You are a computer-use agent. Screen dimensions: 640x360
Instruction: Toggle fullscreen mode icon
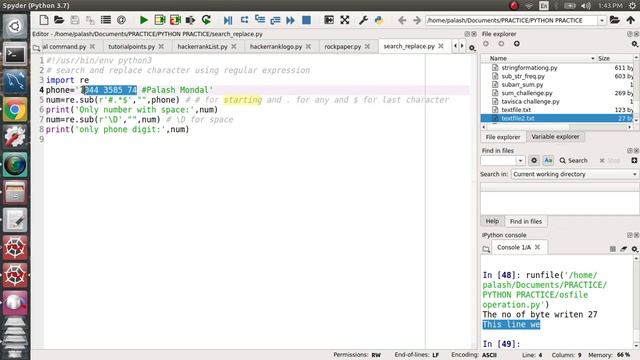(x=344, y=20)
